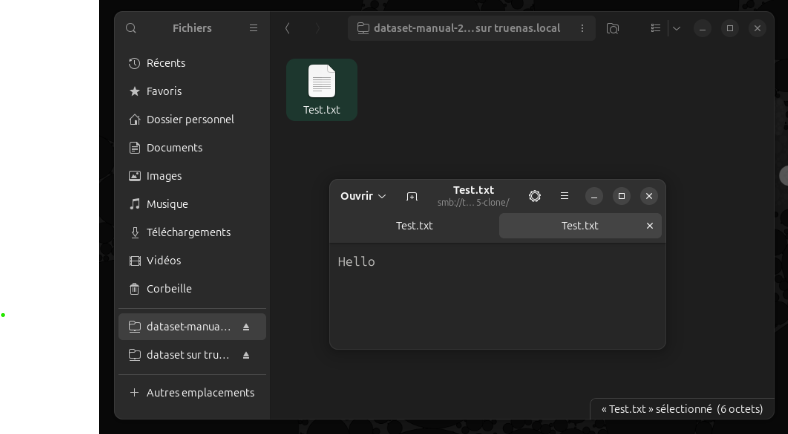788x434 pixels.
Task: Open the Ouvrir dropdown in text editor
Action: point(362,196)
